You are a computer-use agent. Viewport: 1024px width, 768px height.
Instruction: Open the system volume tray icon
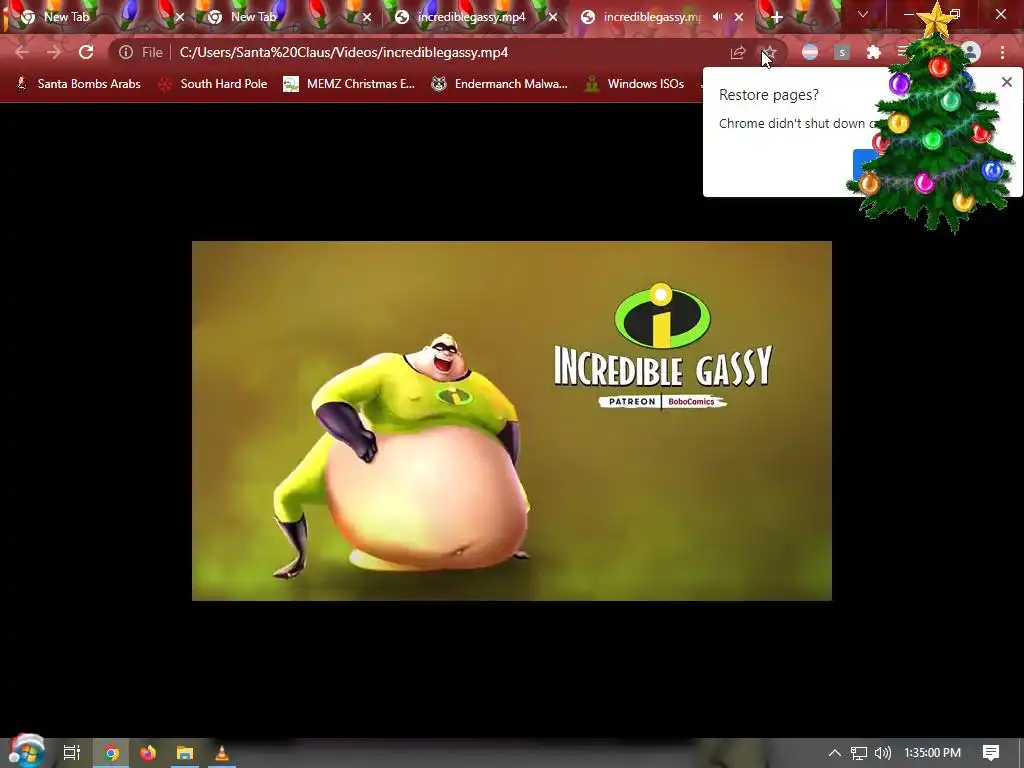[x=882, y=753]
